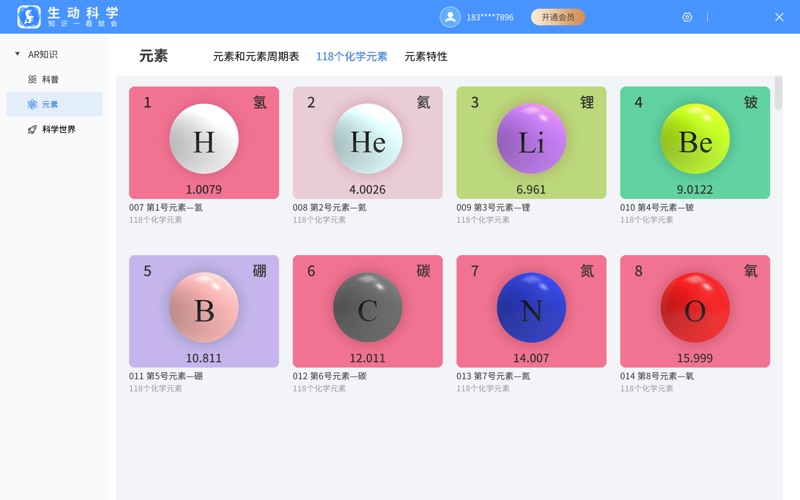
Task: Switch to 元素和元素周期表 tab
Action: point(256,57)
